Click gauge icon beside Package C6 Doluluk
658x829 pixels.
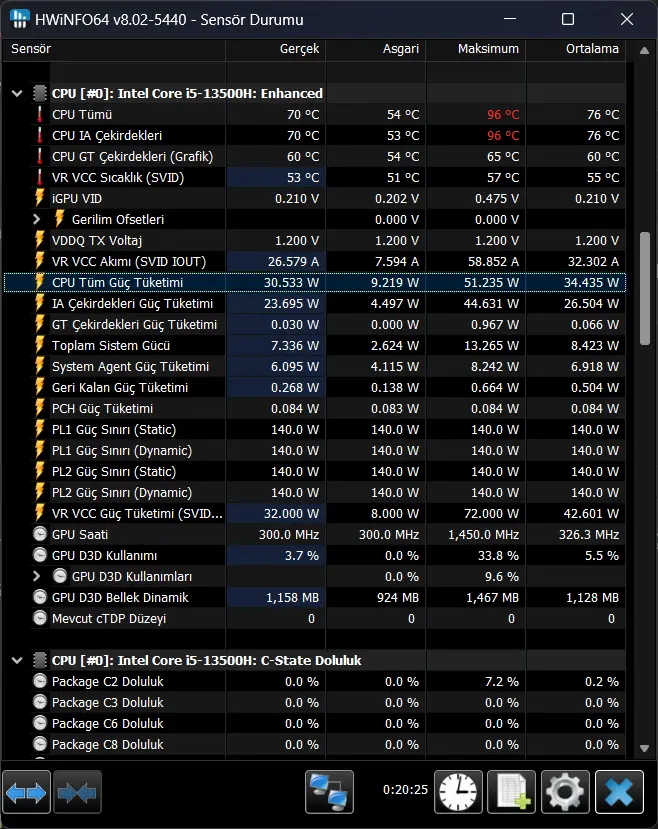(40, 723)
